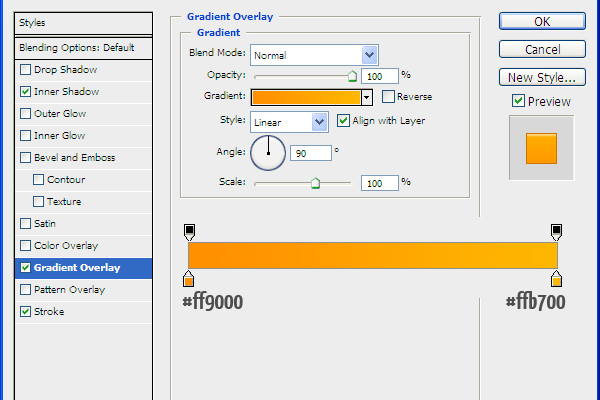600x400 pixels.
Task: Select the Color Overlay label
Action: tap(66, 245)
